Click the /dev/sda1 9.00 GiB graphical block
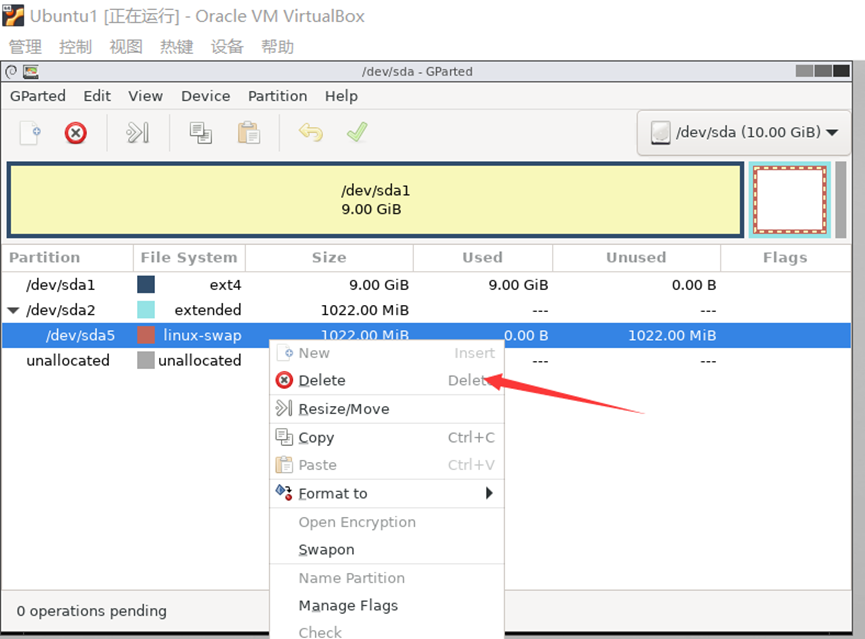865x639 pixels. [376, 200]
